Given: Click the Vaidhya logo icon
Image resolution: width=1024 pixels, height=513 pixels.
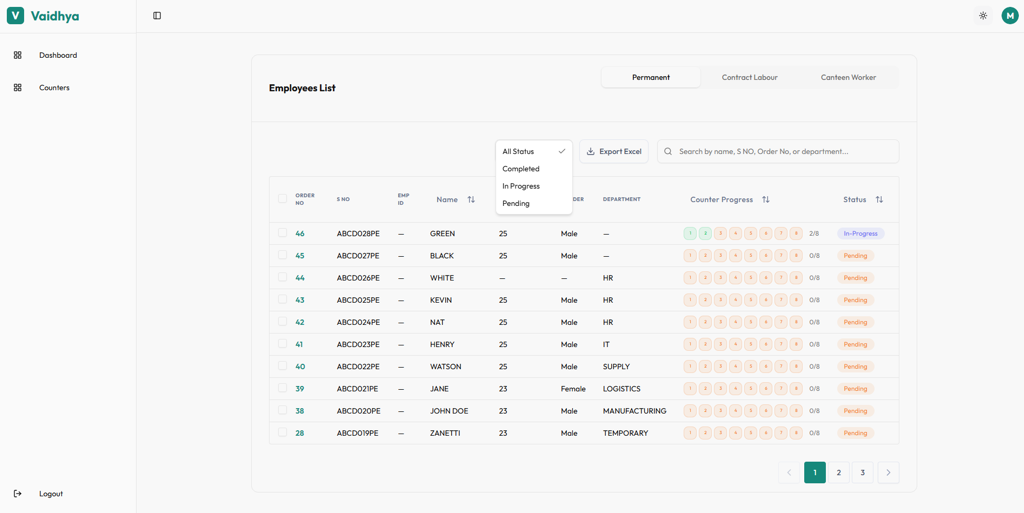Looking at the screenshot, I should click(x=16, y=16).
